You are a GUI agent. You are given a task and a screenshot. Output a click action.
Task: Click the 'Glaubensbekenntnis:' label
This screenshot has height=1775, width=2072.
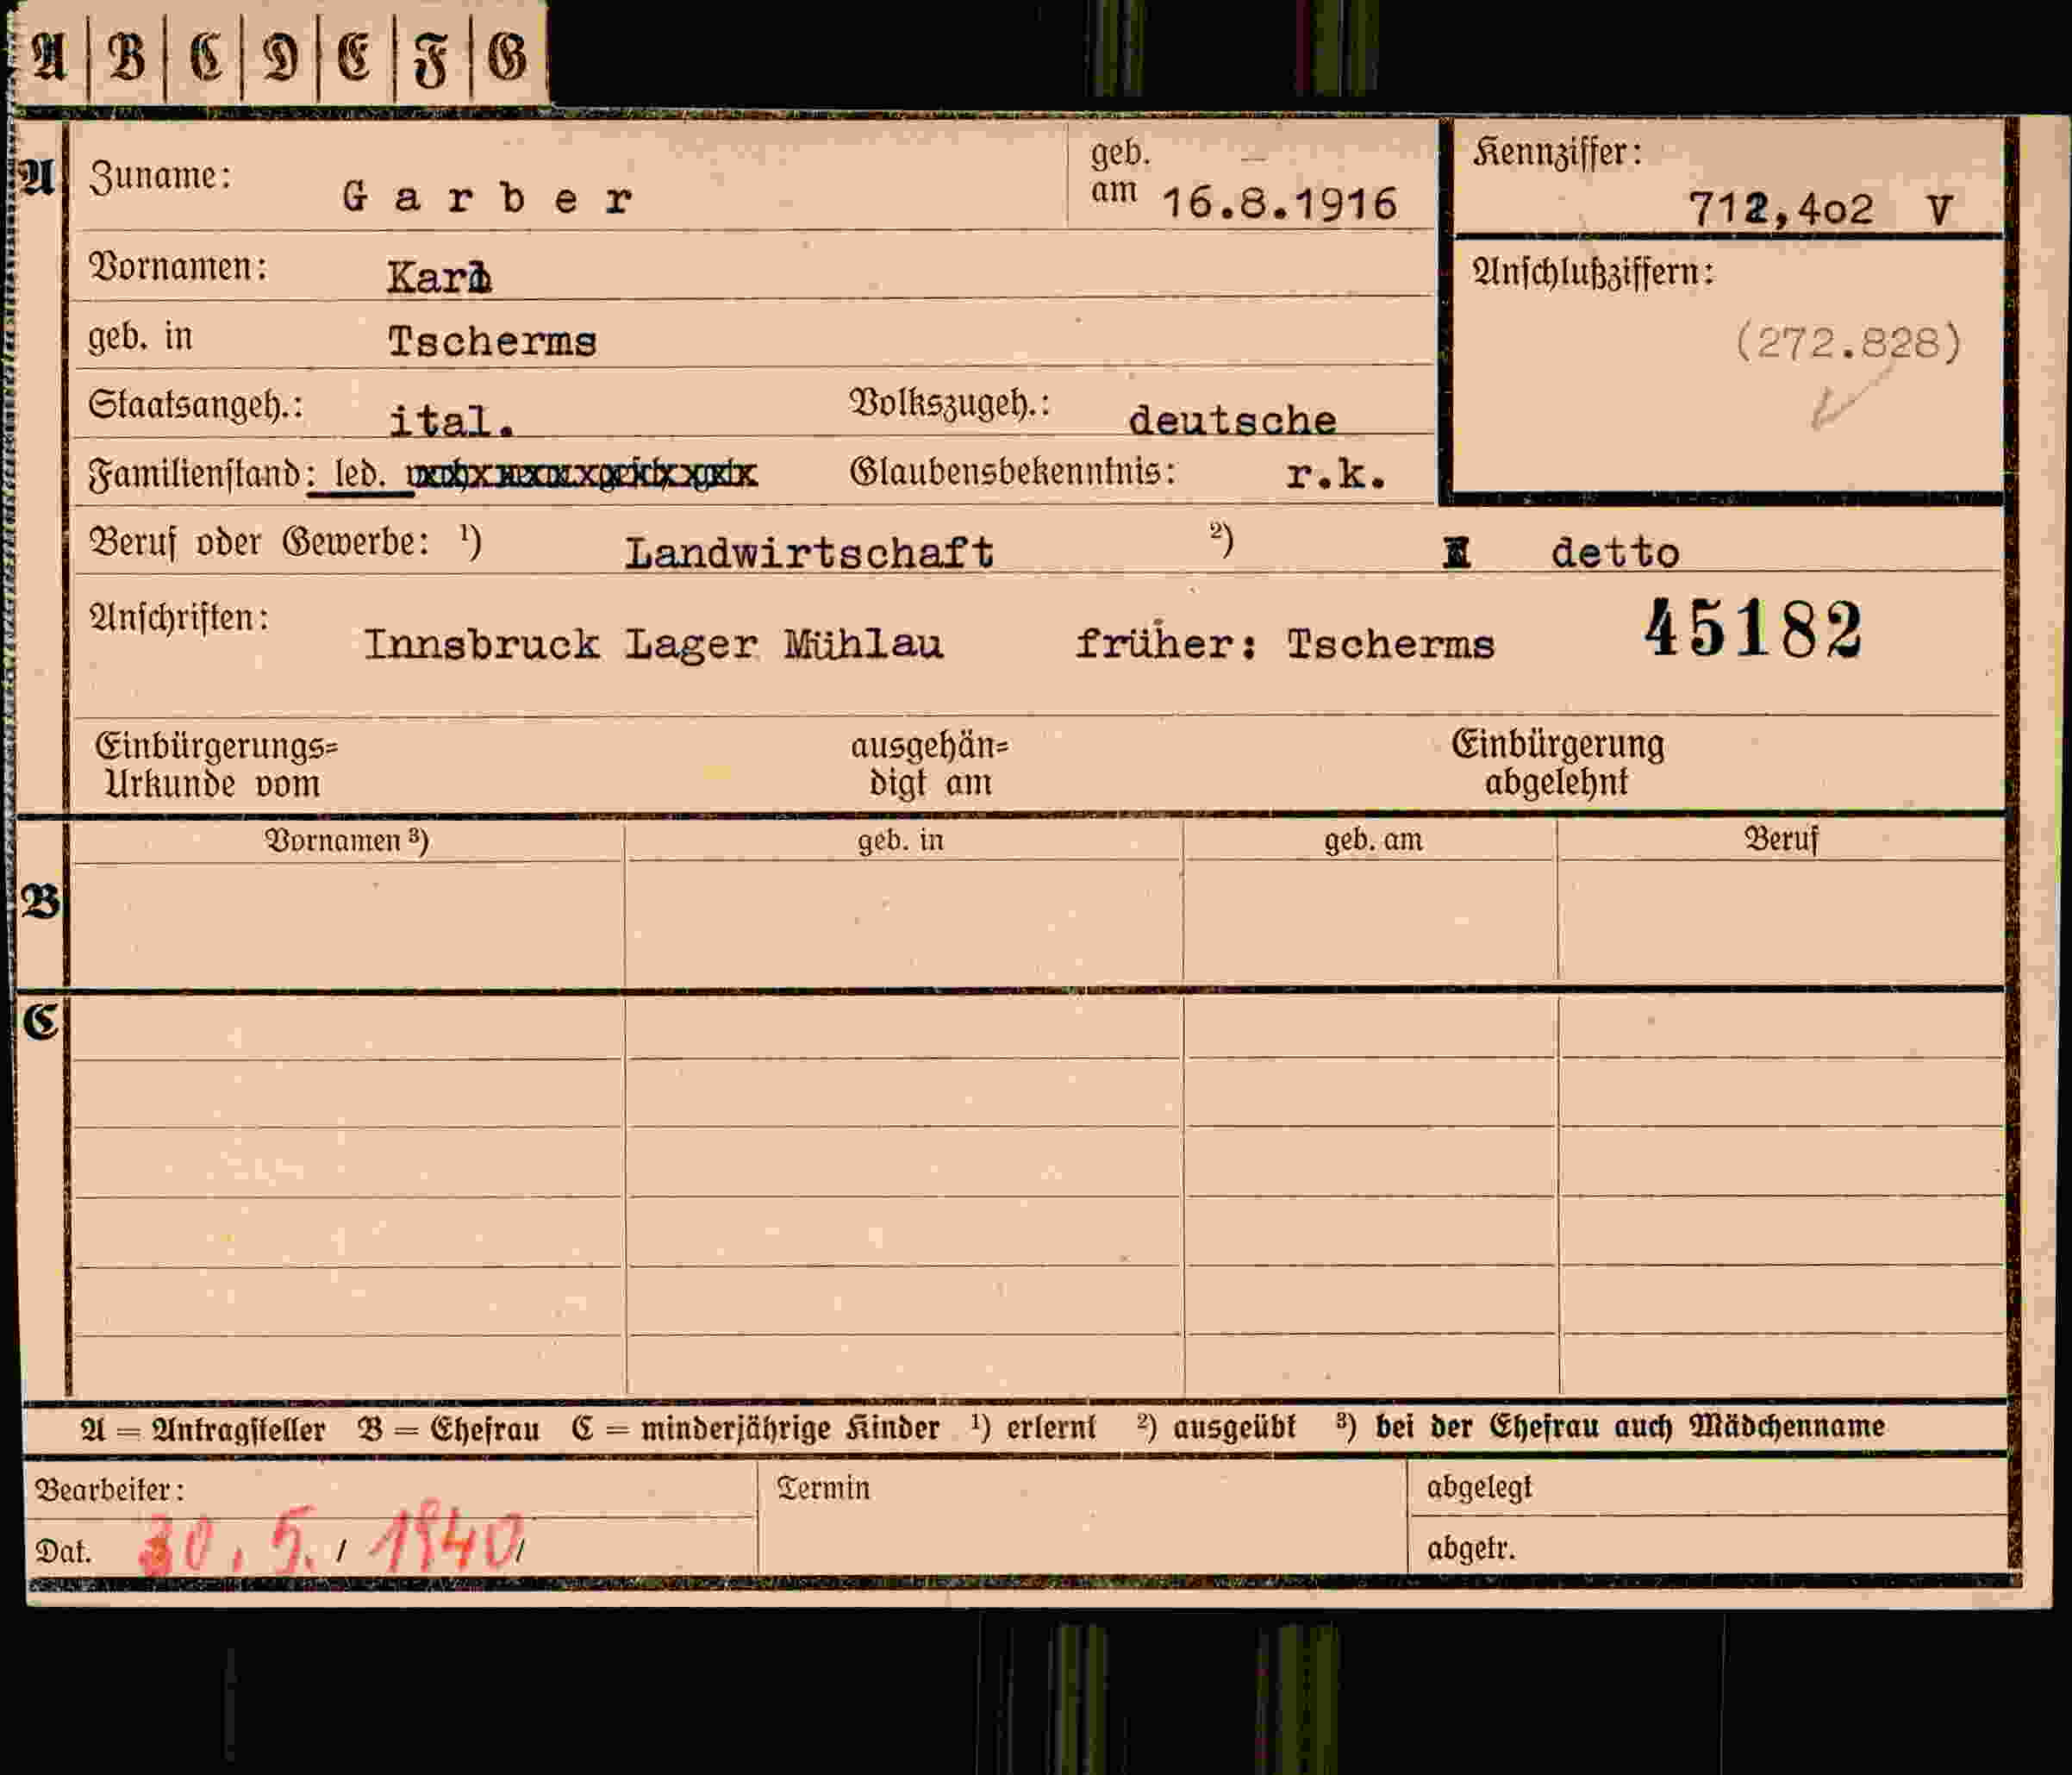[x=1012, y=472]
